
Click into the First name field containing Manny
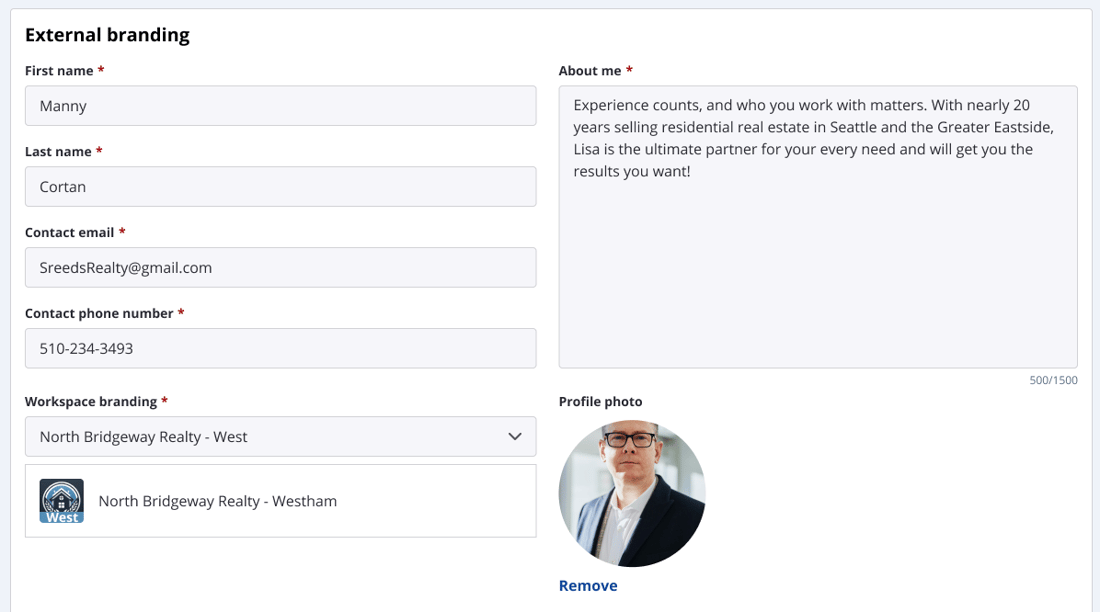tap(280, 106)
